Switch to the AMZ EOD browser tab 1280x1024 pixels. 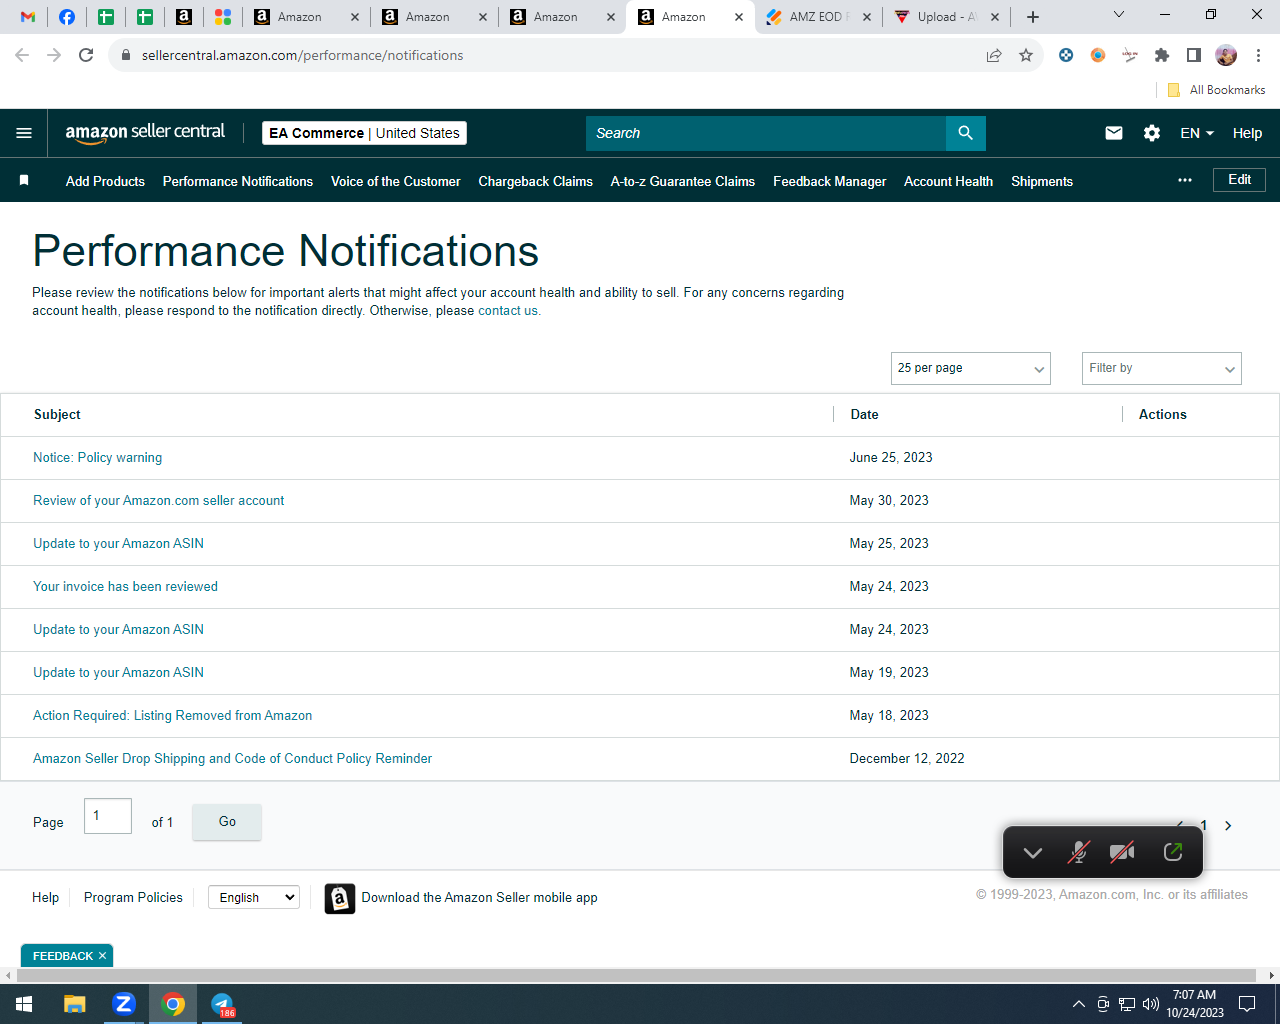point(818,17)
